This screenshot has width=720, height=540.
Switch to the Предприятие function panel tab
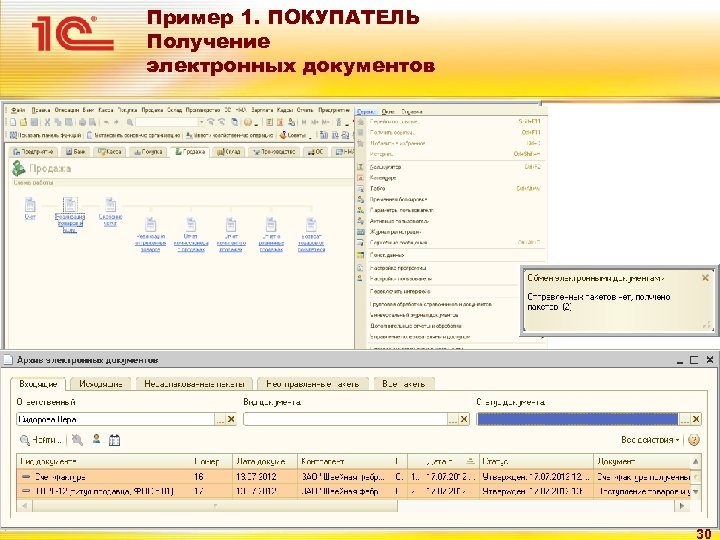34,152
